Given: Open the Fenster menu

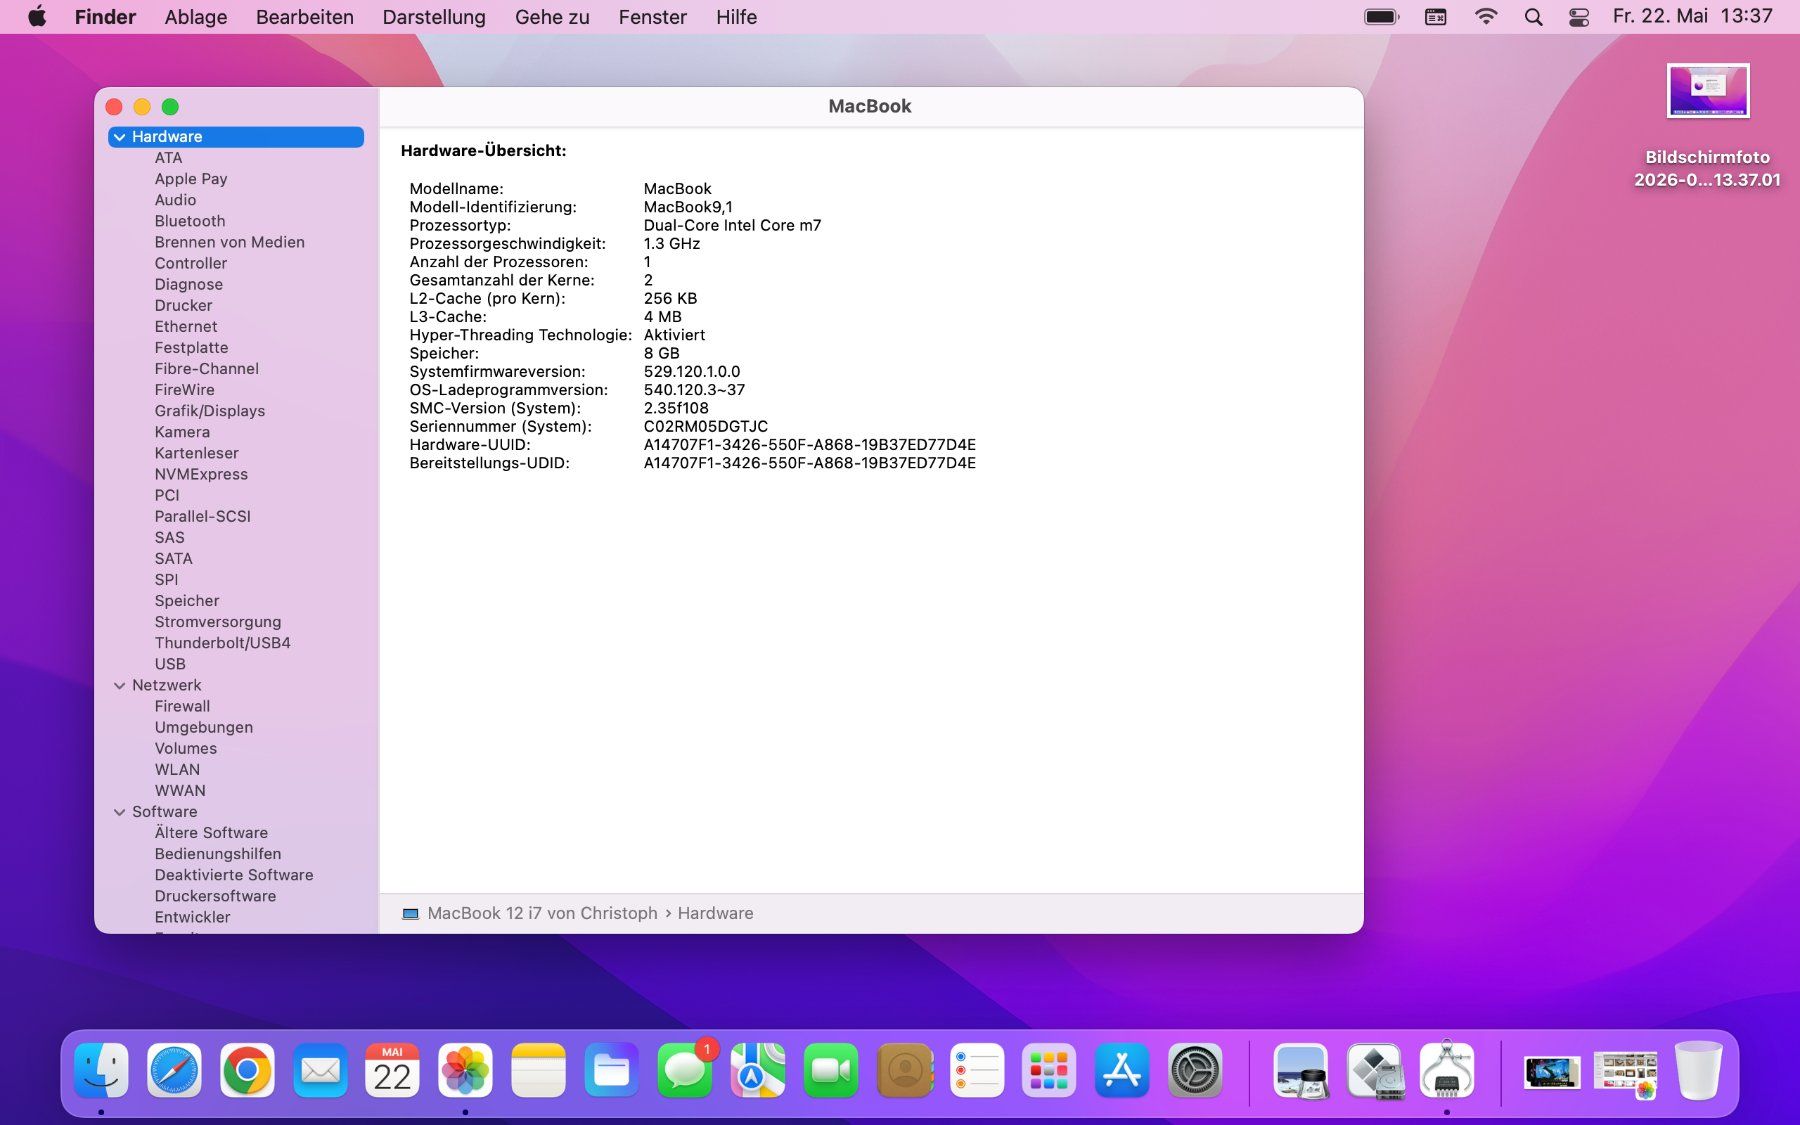Looking at the screenshot, I should (x=653, y=17).
